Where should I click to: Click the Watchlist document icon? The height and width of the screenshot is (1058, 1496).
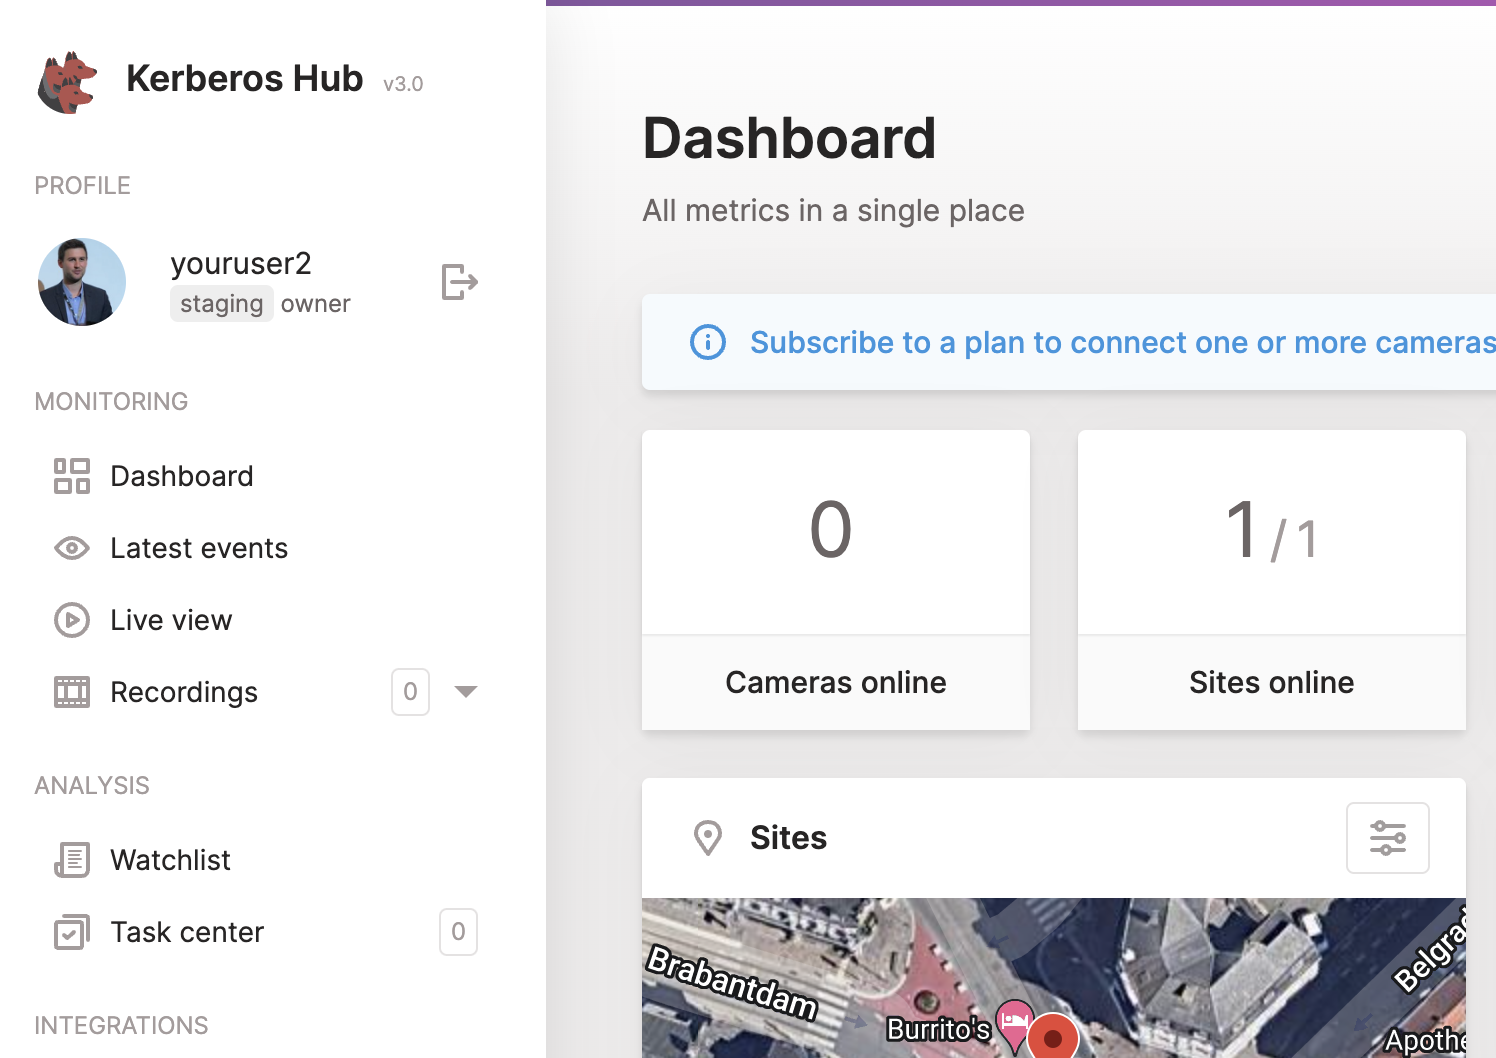click(72, 860)
